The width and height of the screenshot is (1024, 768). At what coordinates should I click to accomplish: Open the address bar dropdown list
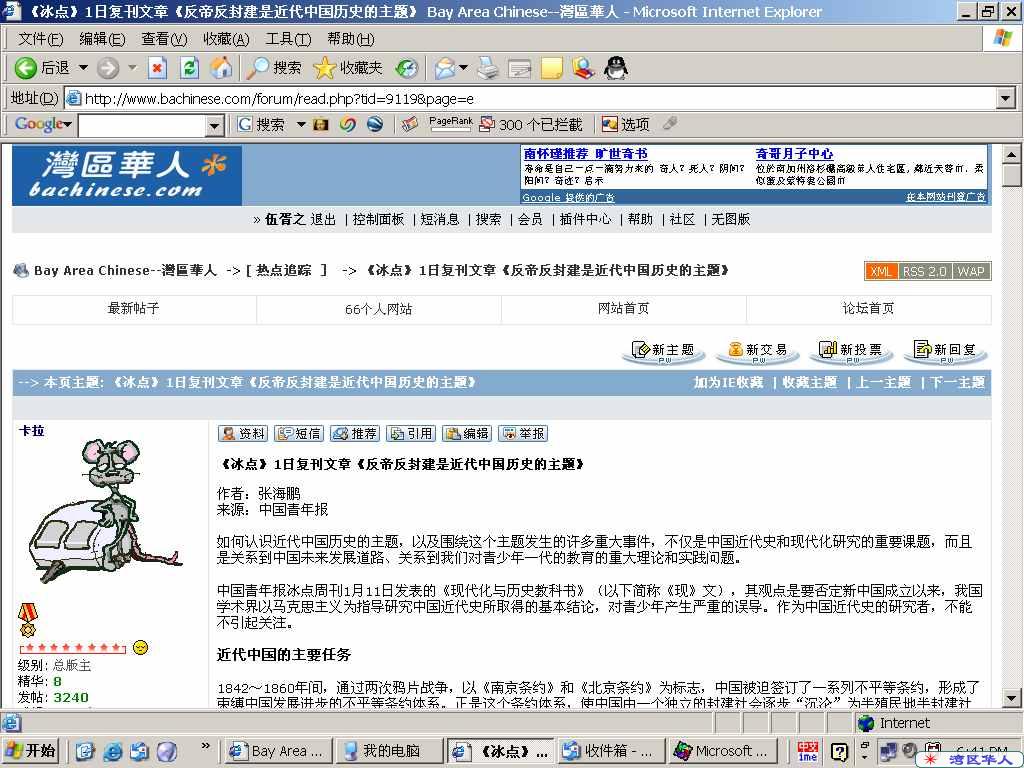point(1006,99)
